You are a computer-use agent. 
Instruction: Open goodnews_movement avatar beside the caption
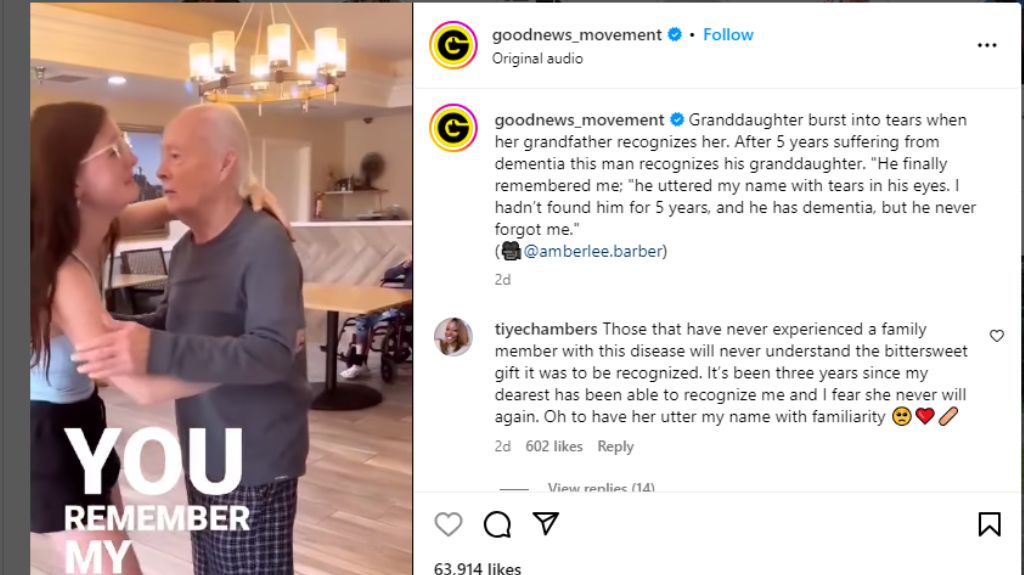point(453,127)
